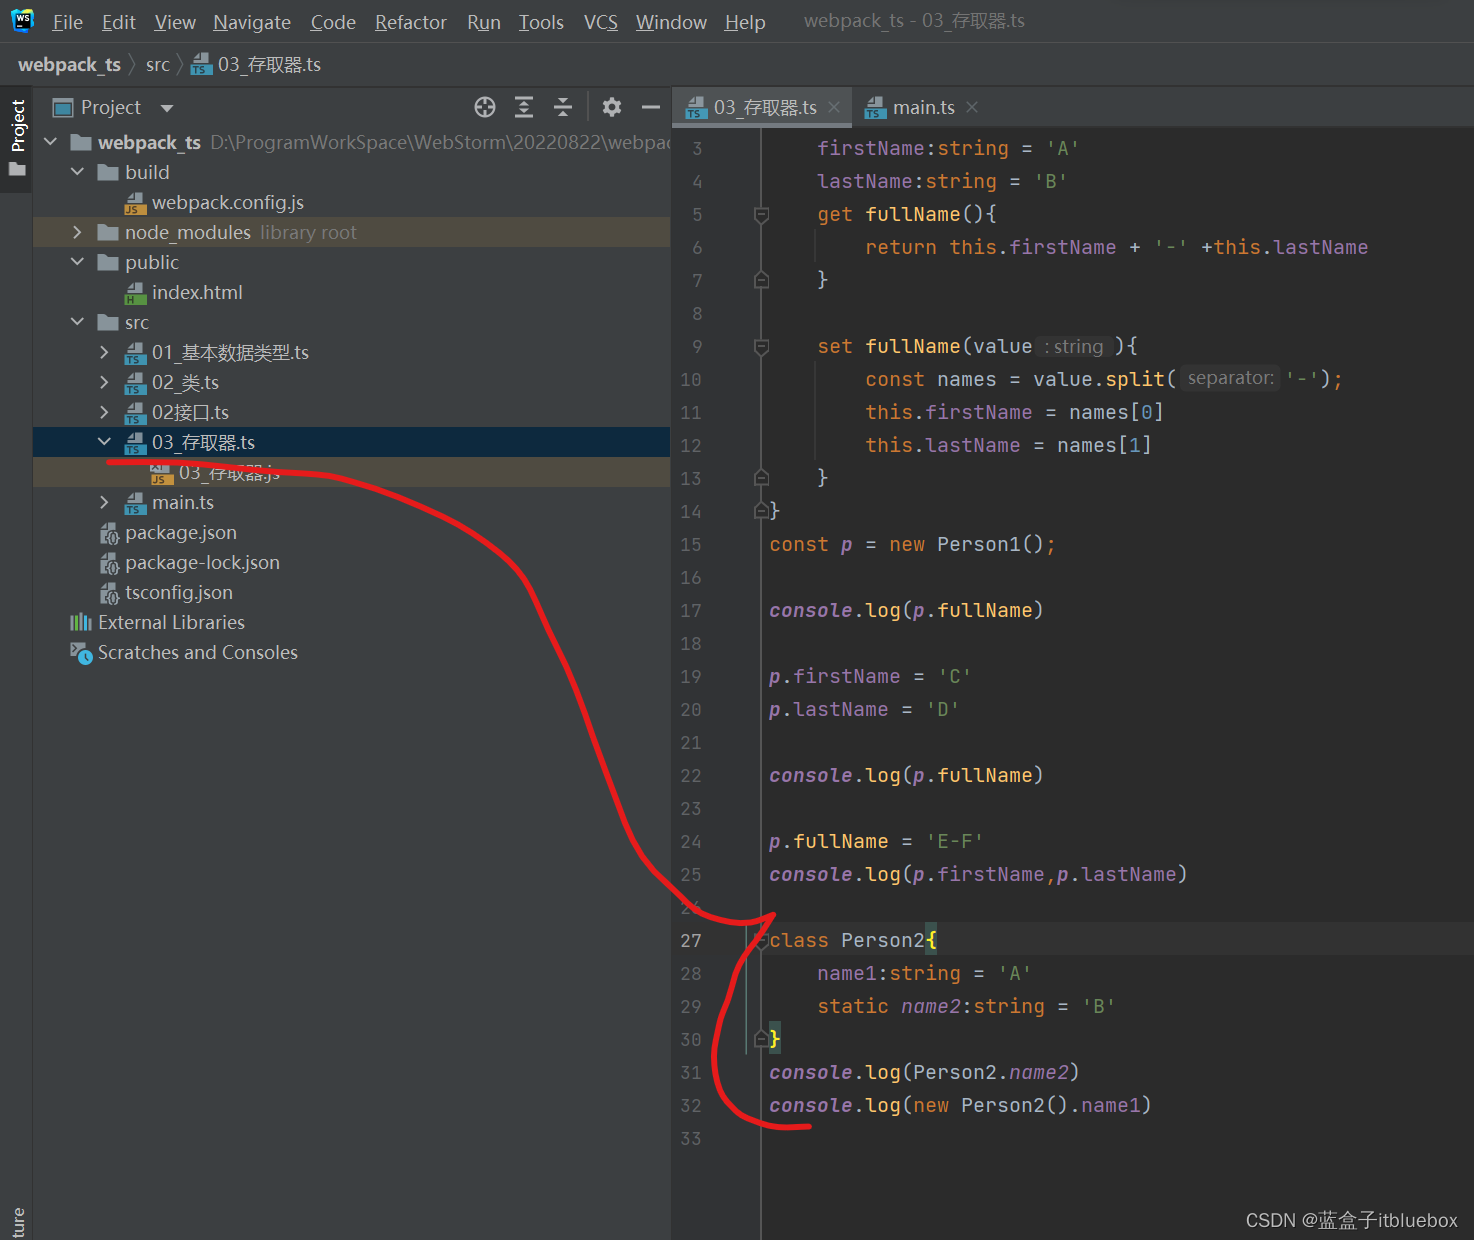Select index.html in project tree
Screen dimensions: 1474x1240
point(197,292)
